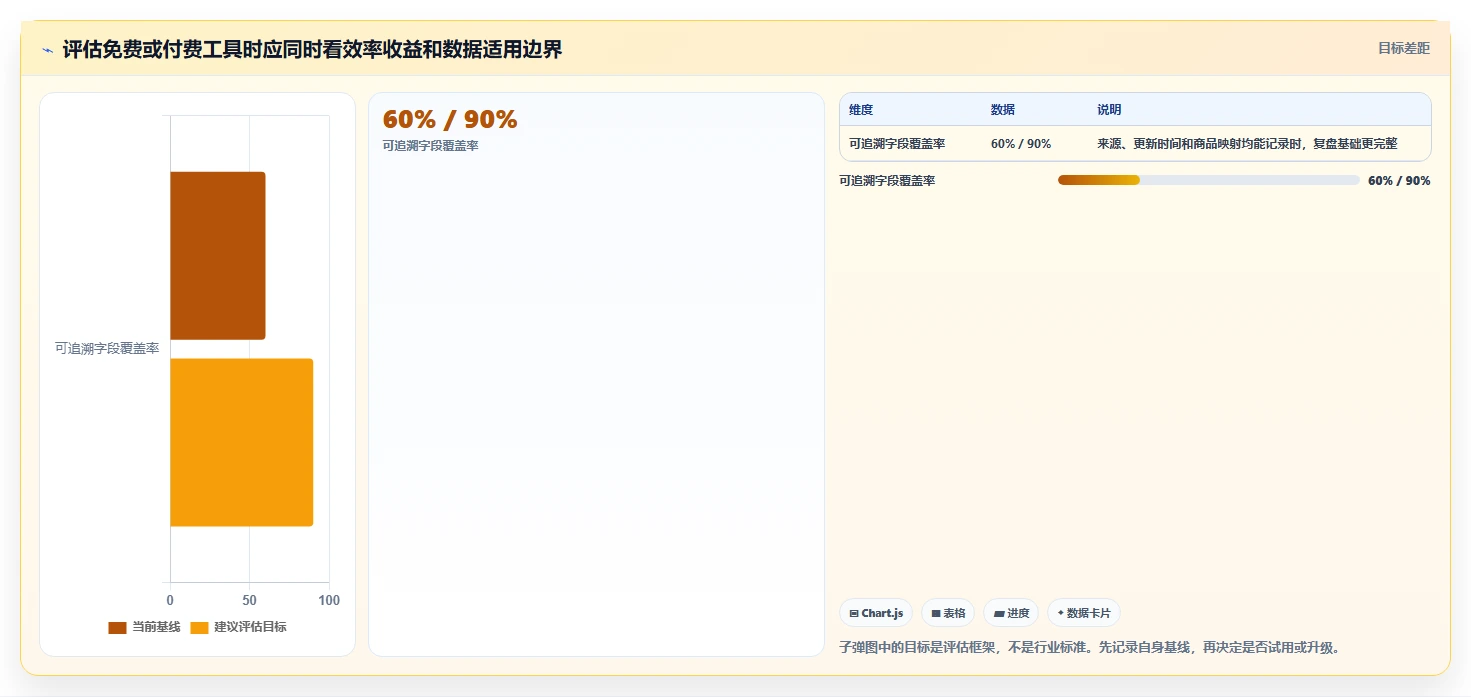Select the Chart.js tag chip

pos(876,613)
